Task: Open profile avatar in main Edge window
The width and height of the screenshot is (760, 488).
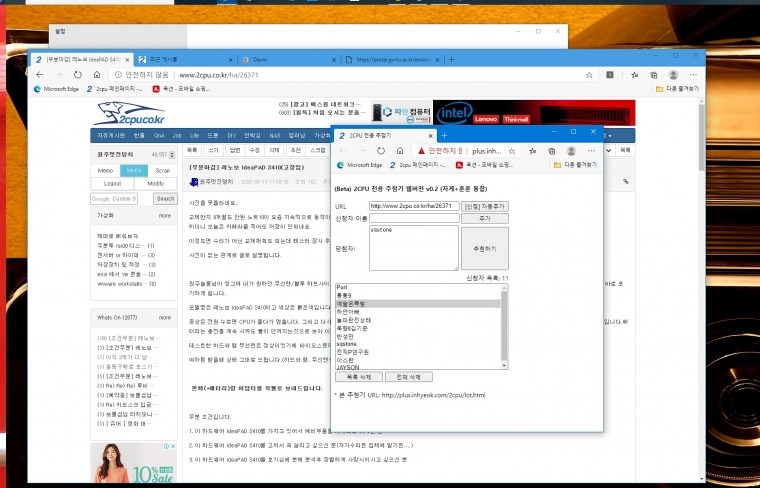Action: 673,75
